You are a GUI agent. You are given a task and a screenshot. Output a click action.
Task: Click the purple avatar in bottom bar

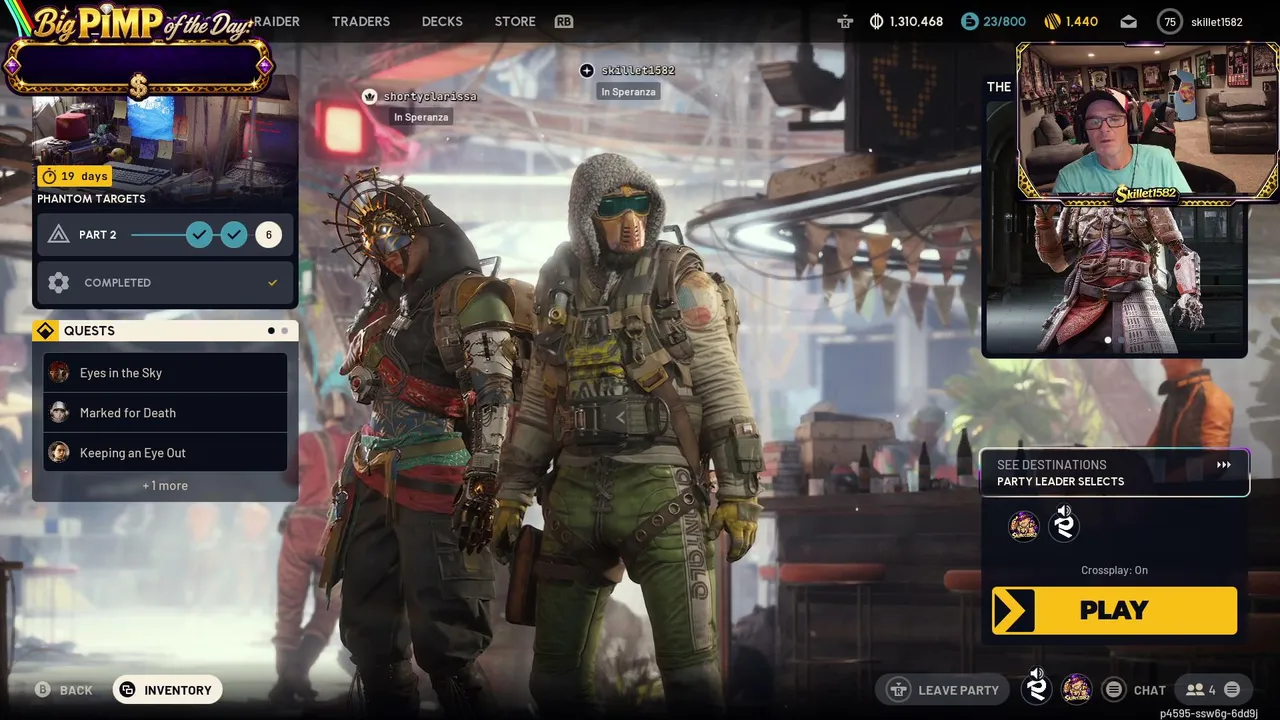[x=1076, y=689]
